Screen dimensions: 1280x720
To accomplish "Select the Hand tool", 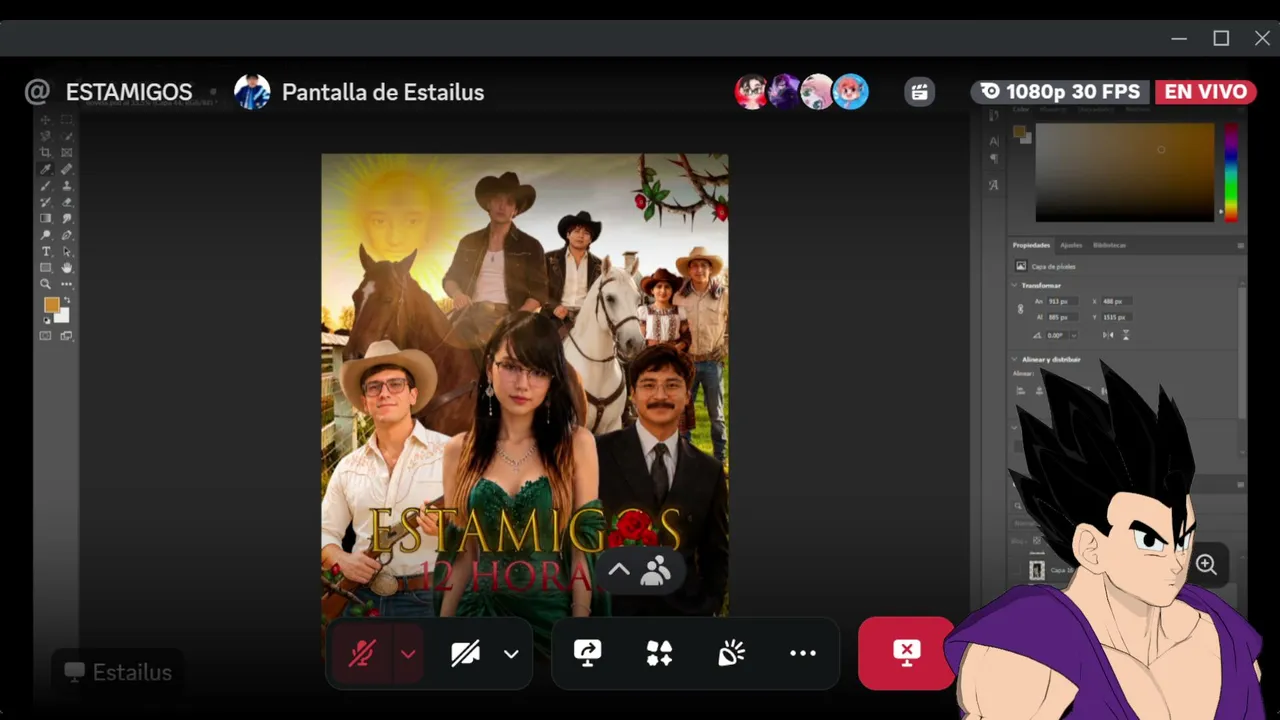I will pos(67,268).
